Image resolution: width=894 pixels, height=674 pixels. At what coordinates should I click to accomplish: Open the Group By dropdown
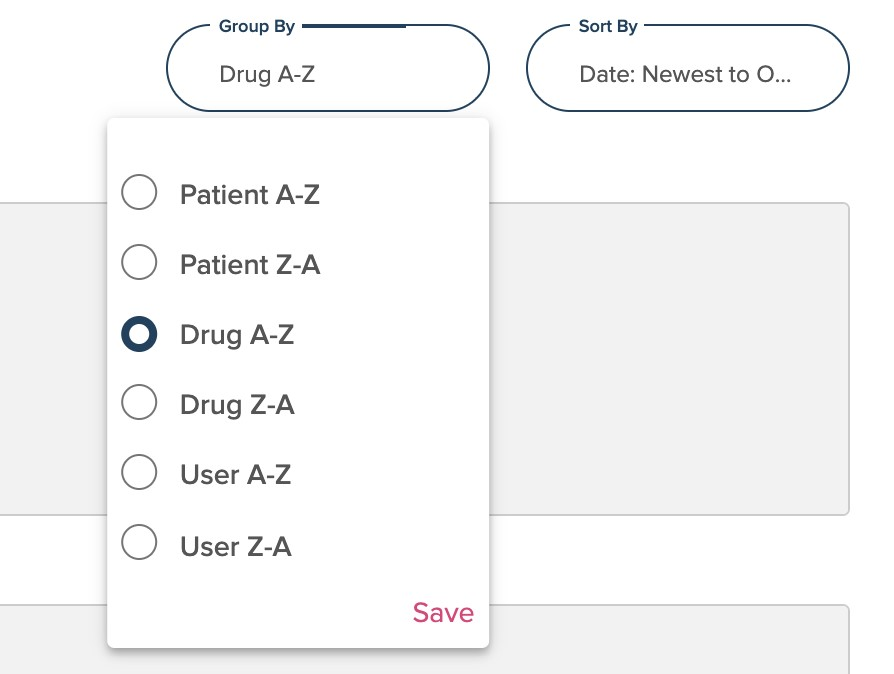point(327,68)
